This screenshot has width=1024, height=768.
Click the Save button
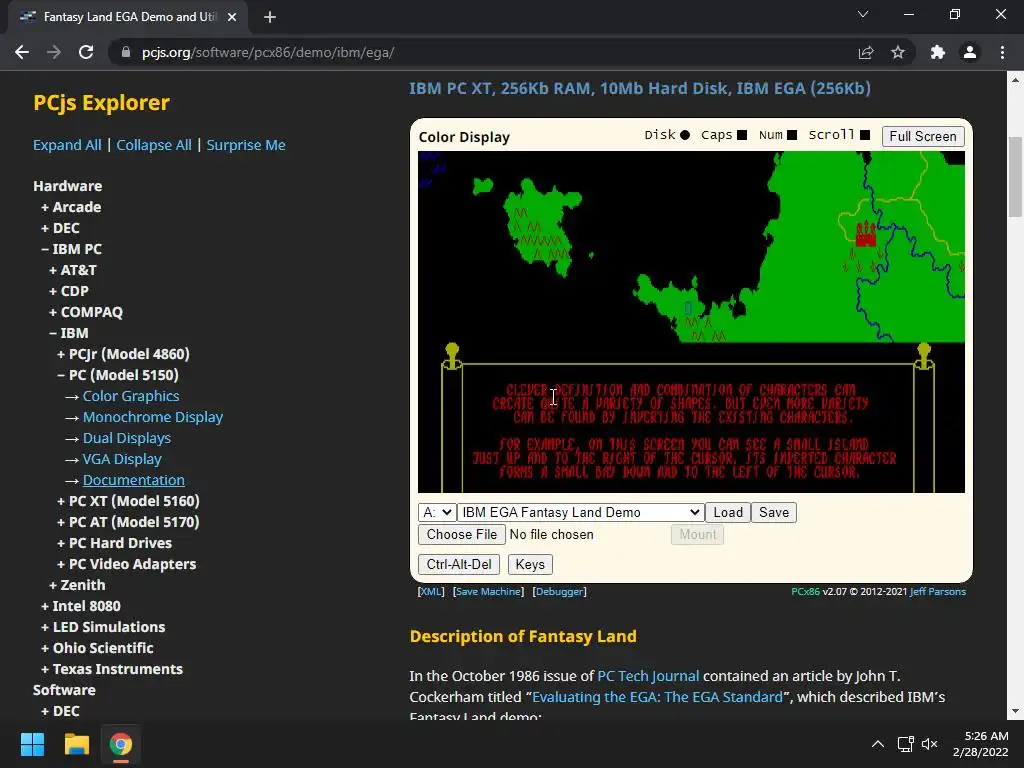tap(774, 512)
